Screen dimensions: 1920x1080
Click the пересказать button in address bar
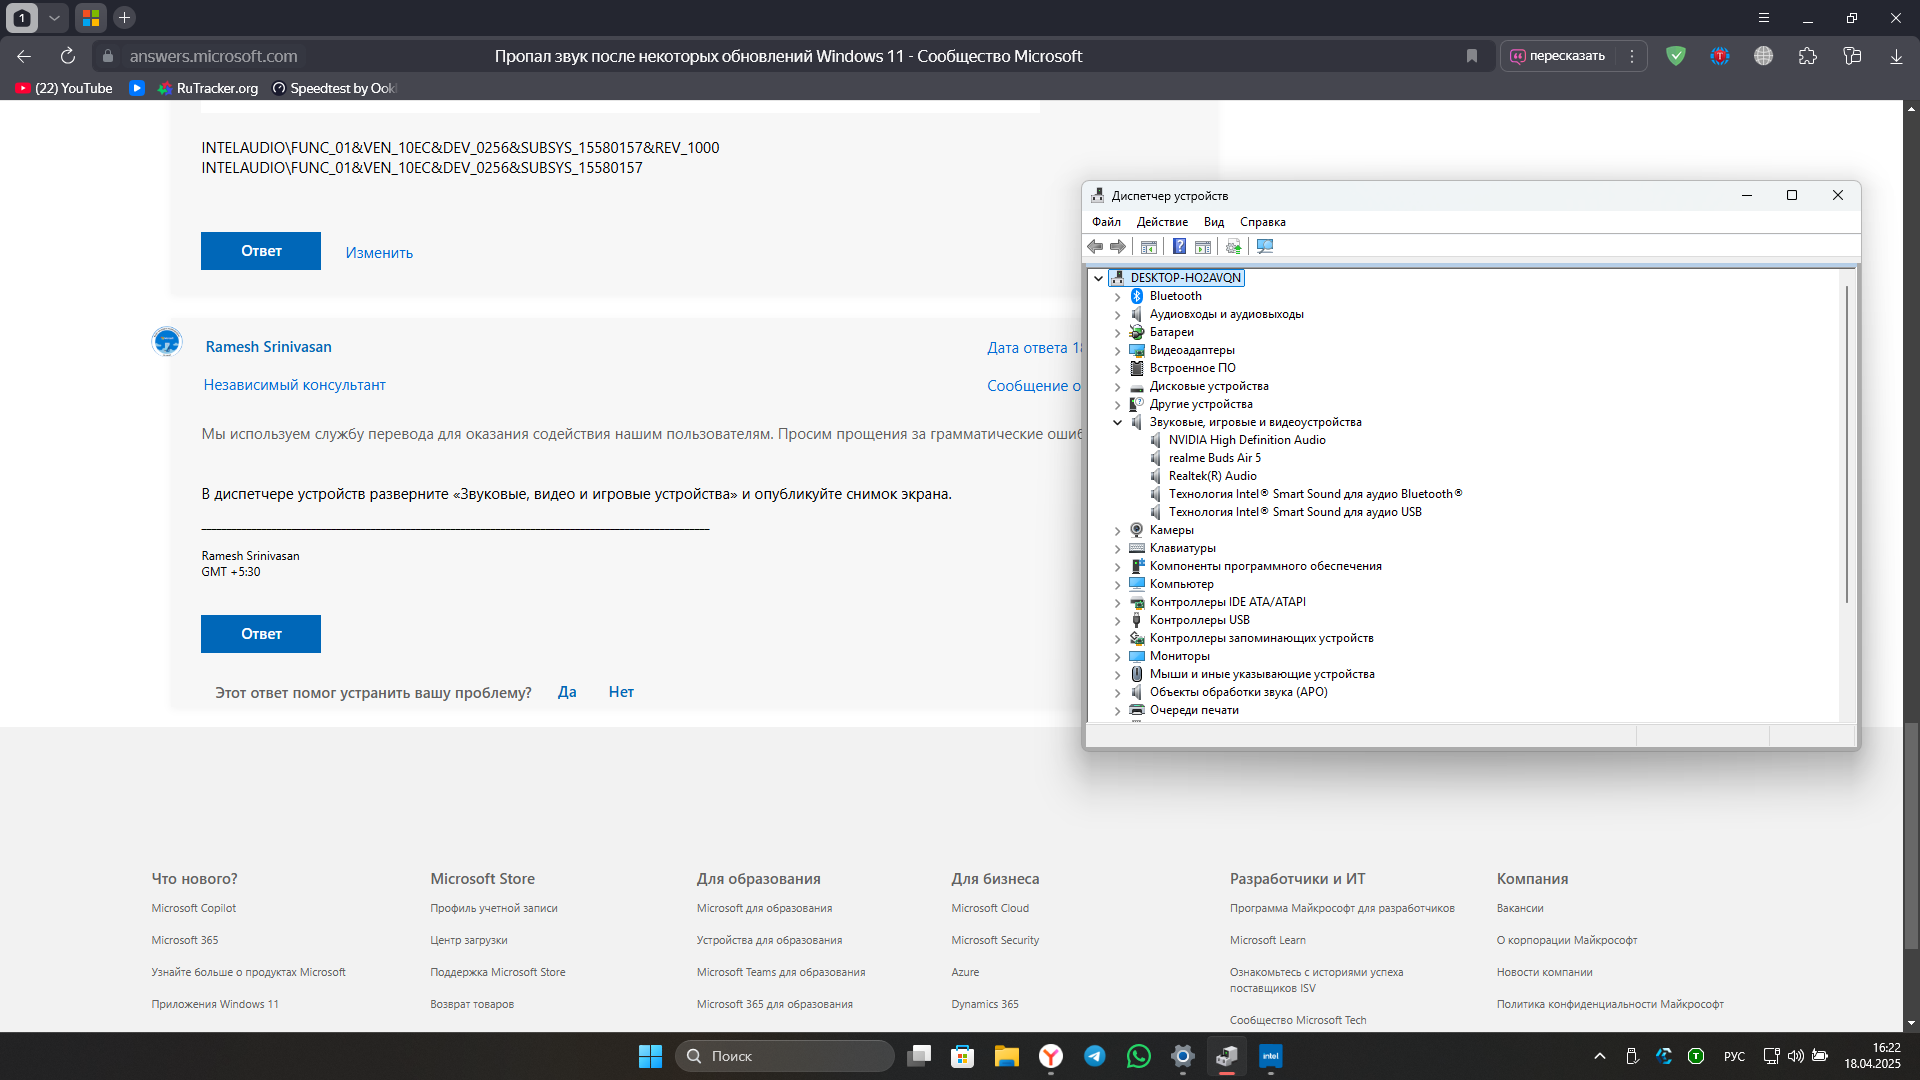[1558, 56]
